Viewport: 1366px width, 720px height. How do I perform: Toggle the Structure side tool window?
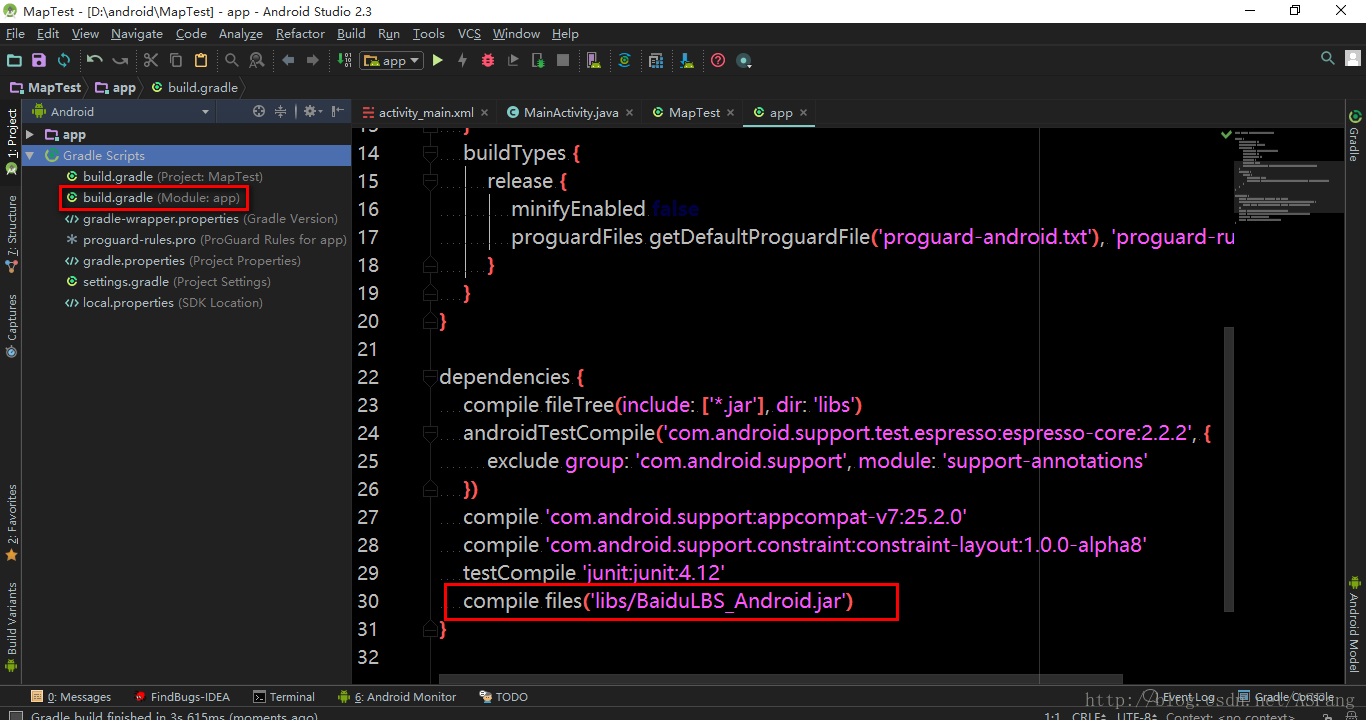(x=12, y=235)
